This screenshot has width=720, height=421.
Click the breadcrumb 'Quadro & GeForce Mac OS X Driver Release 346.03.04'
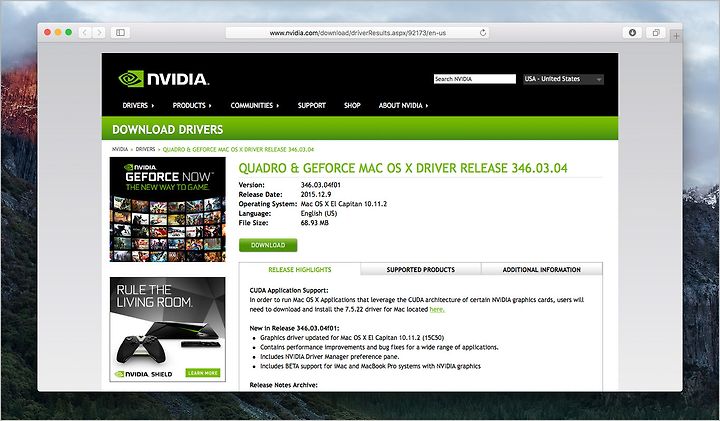[x=238, y=150]
